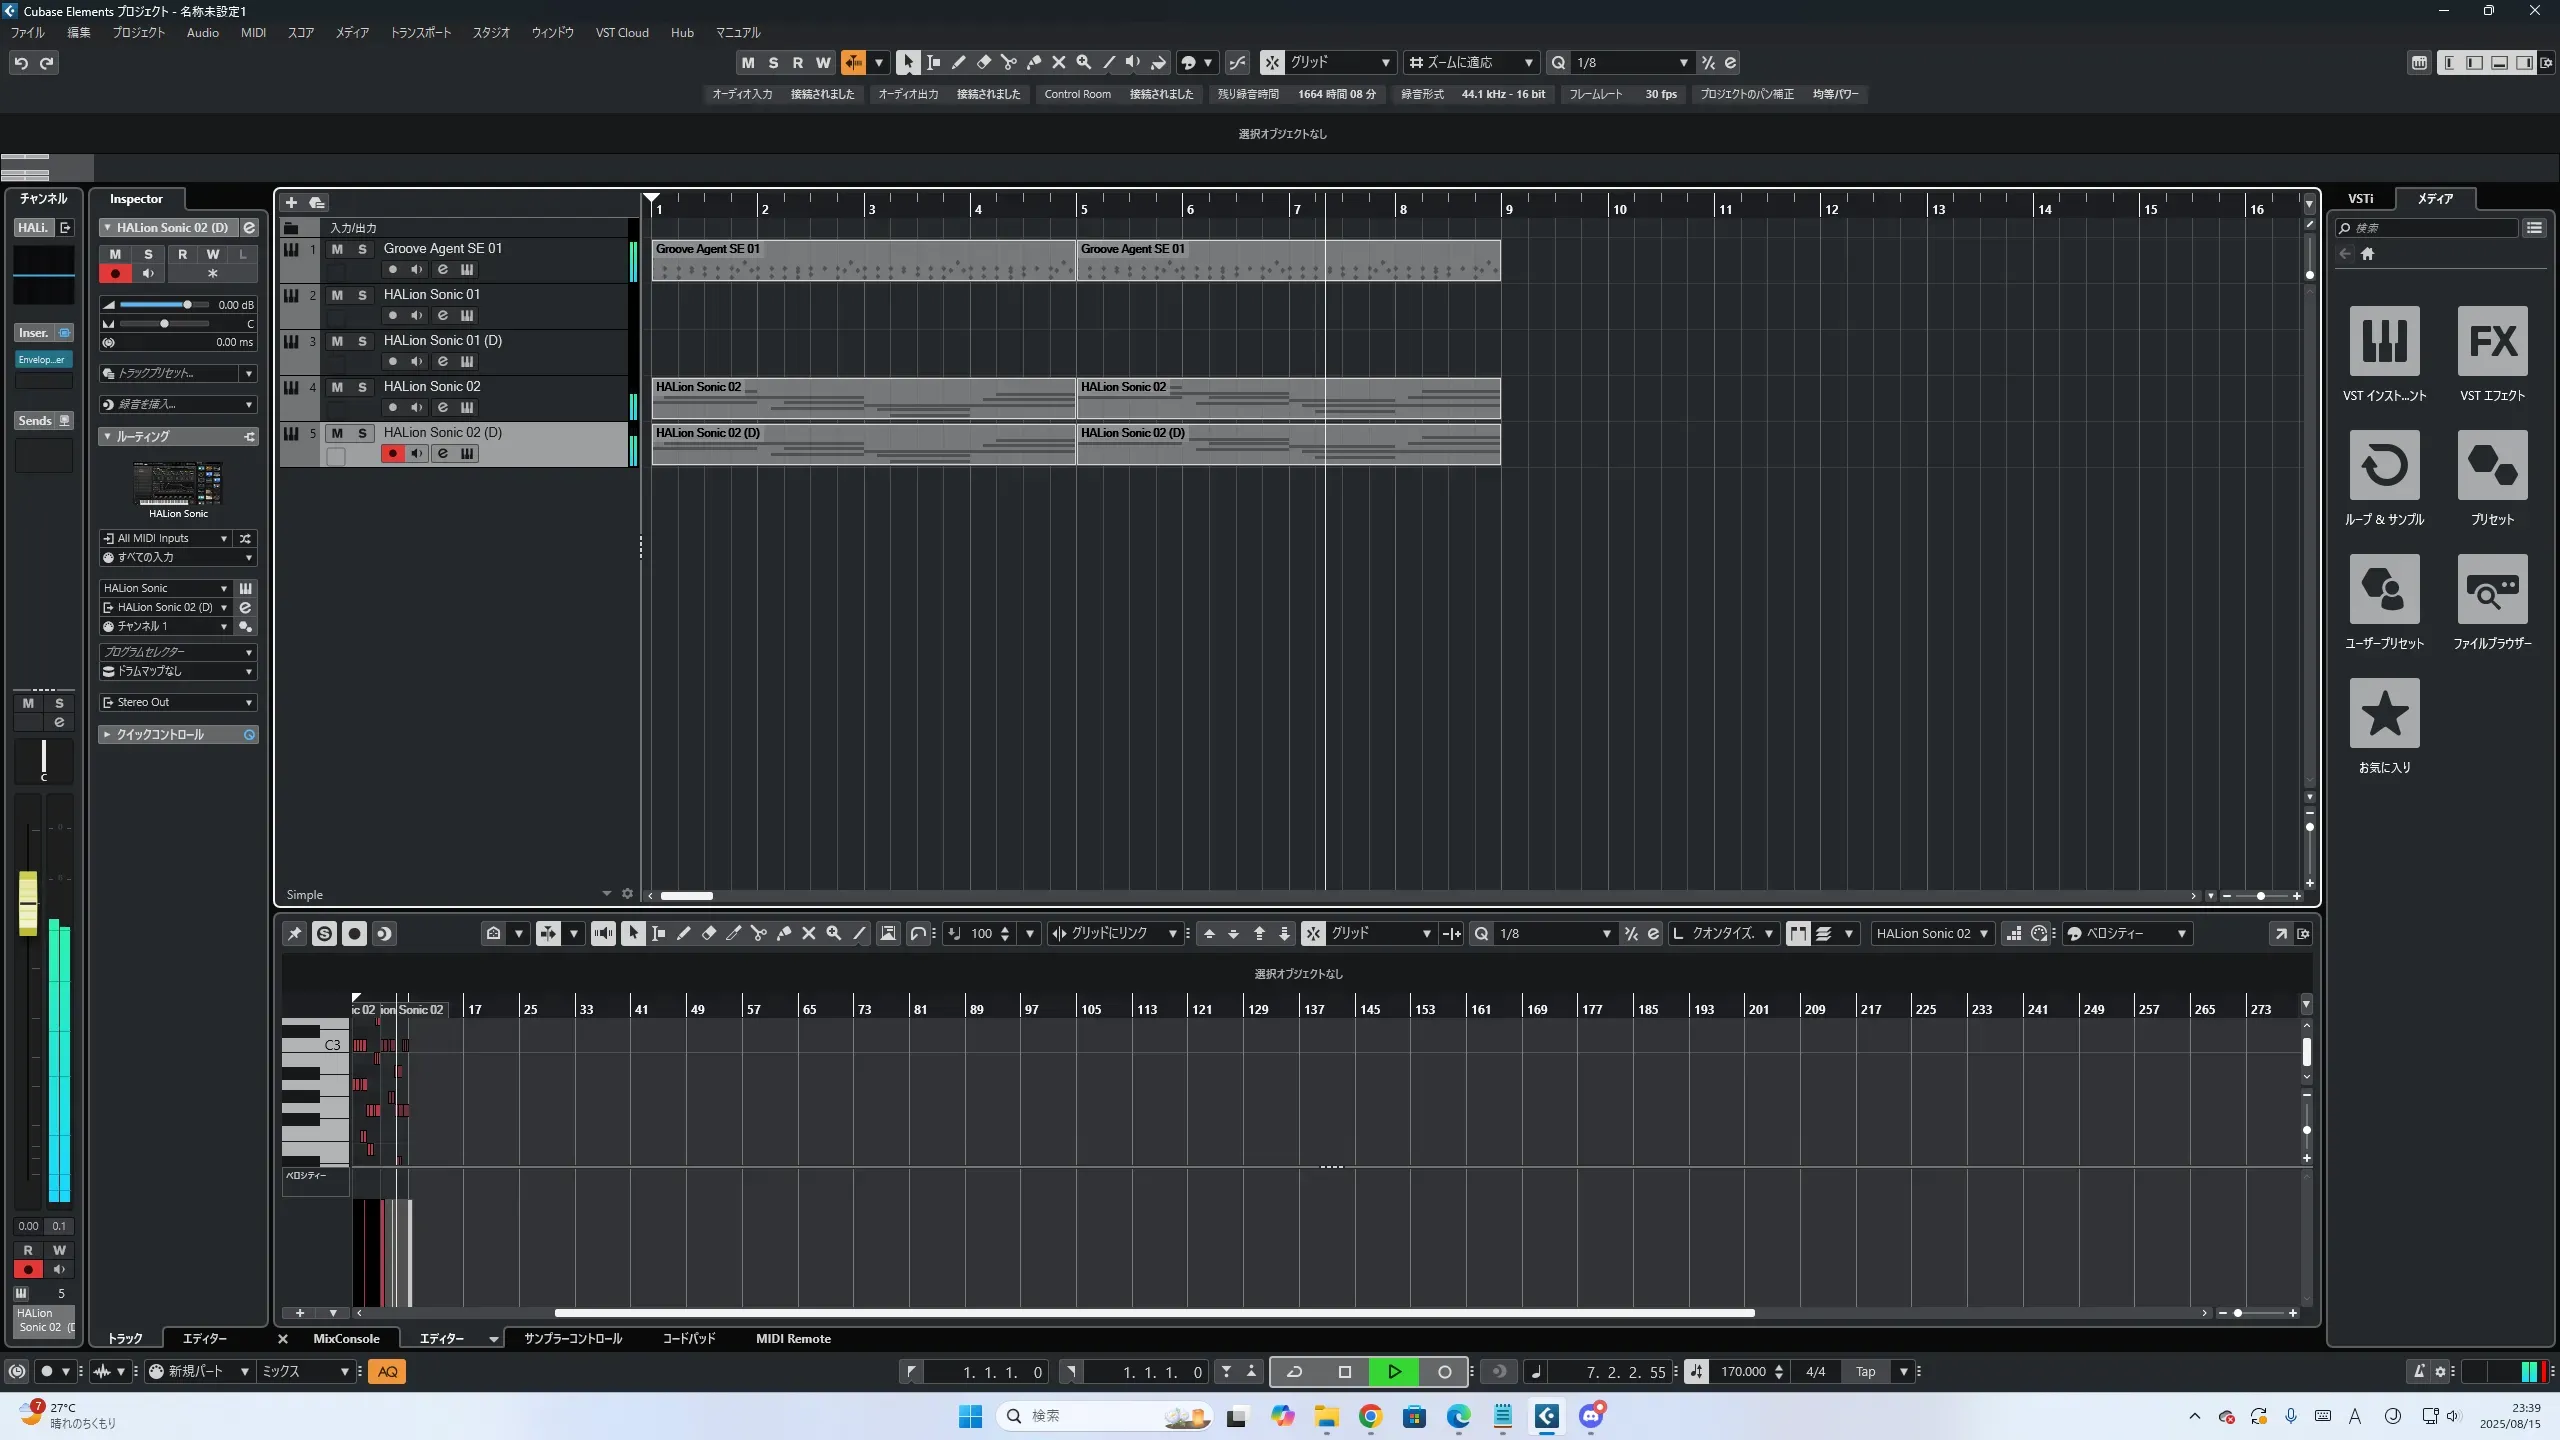Viewport: 2560px width, 1440px height.
Task: Select the Draw pencil tool in top toolbar
Action: 958,63
